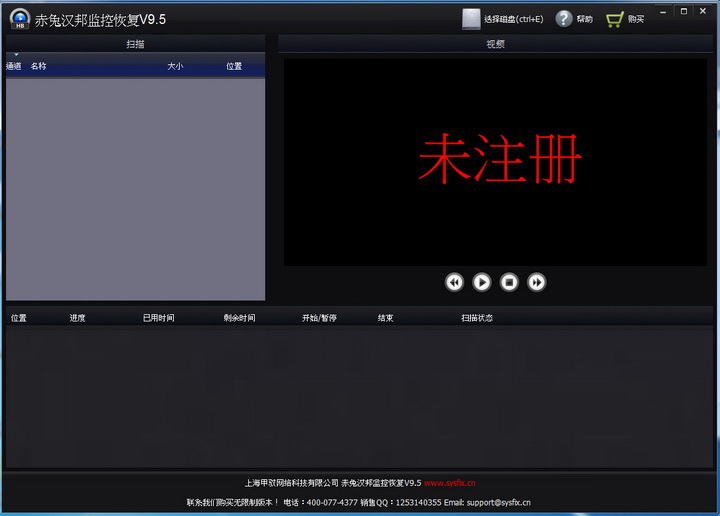Start video with the play button
Viewport: 720px width, 516px height.
click(482, 282)
